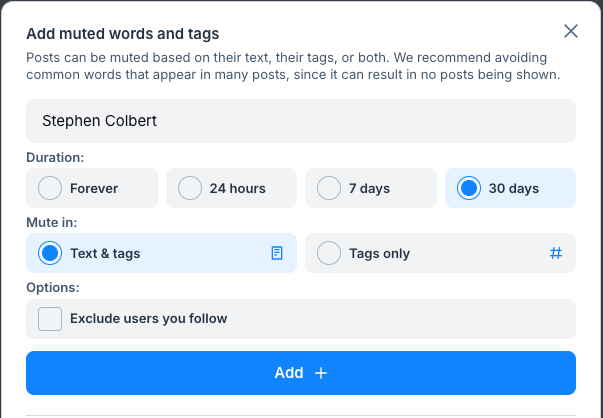Viewport: 603px width, 418px height.
Task: Tick the exclude followed users checkbox
Action: click(50, 319)
